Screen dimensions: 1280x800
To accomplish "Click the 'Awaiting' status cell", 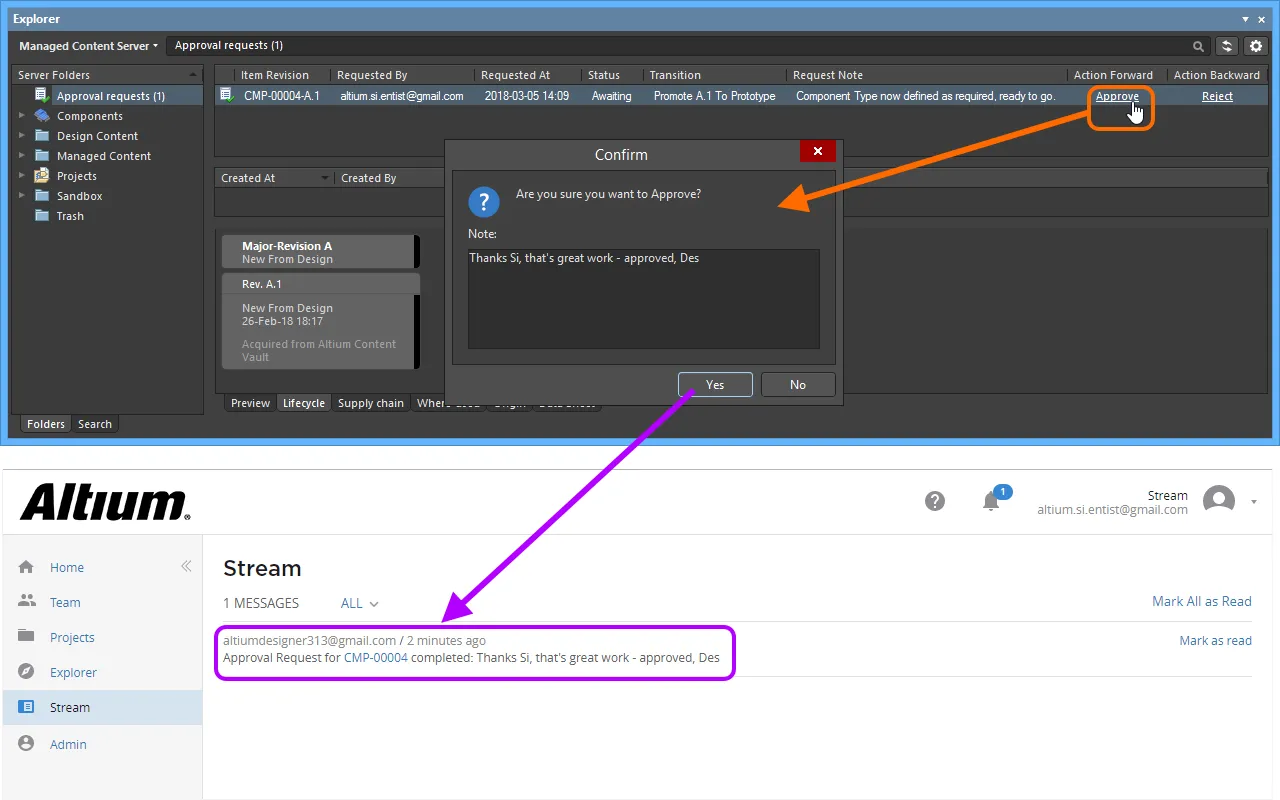I will (611, 96).
